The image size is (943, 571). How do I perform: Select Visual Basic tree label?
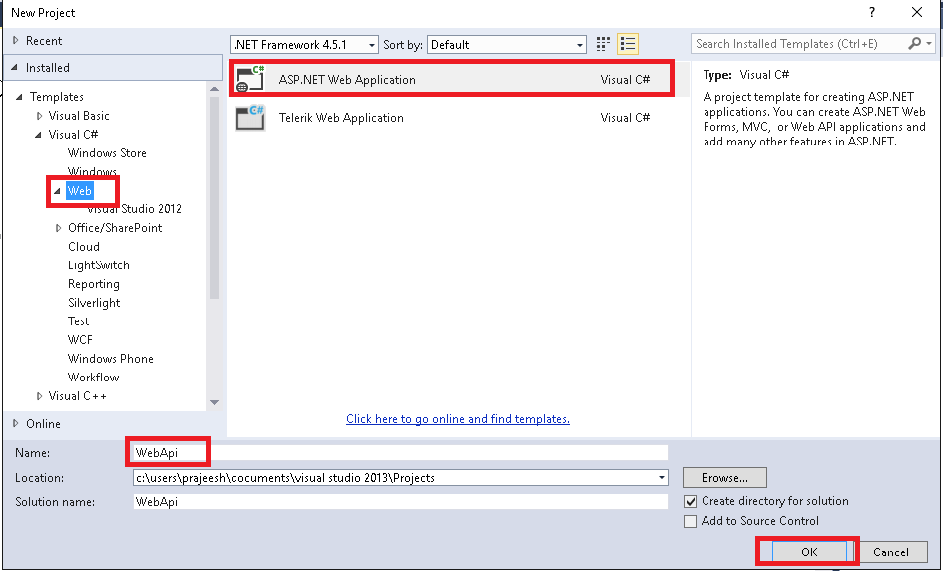coord(79,116)
